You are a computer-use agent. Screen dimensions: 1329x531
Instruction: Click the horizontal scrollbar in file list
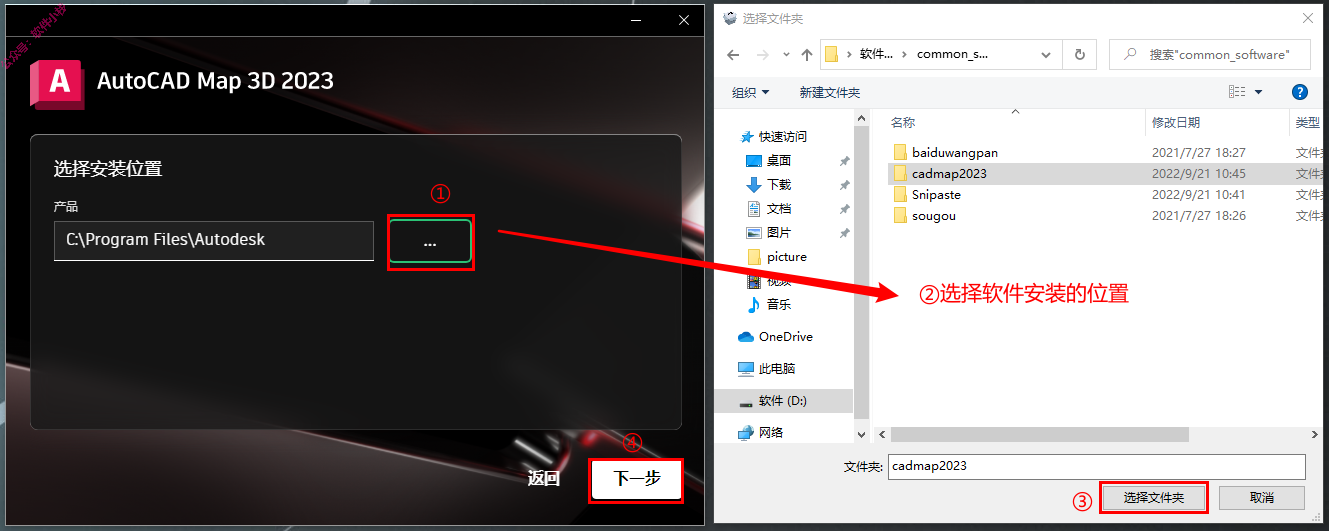[x=1040, y=435]
